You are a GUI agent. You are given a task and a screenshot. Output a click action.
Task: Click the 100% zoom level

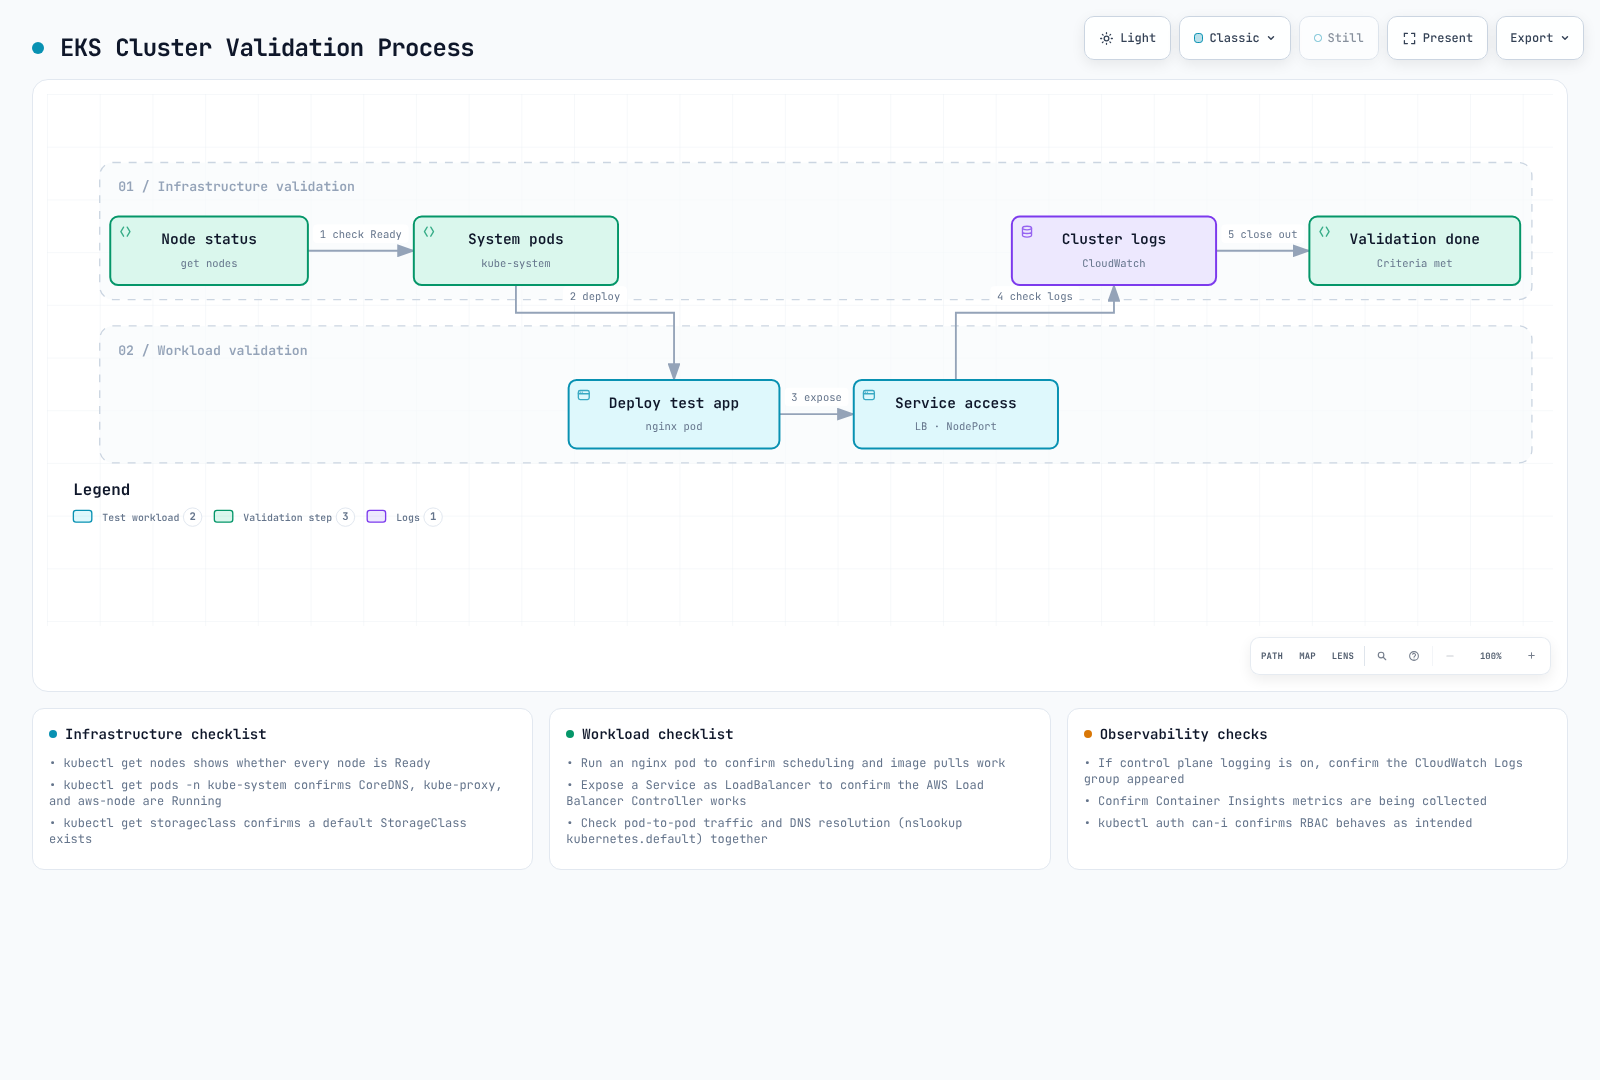(x=1491, y=656)
